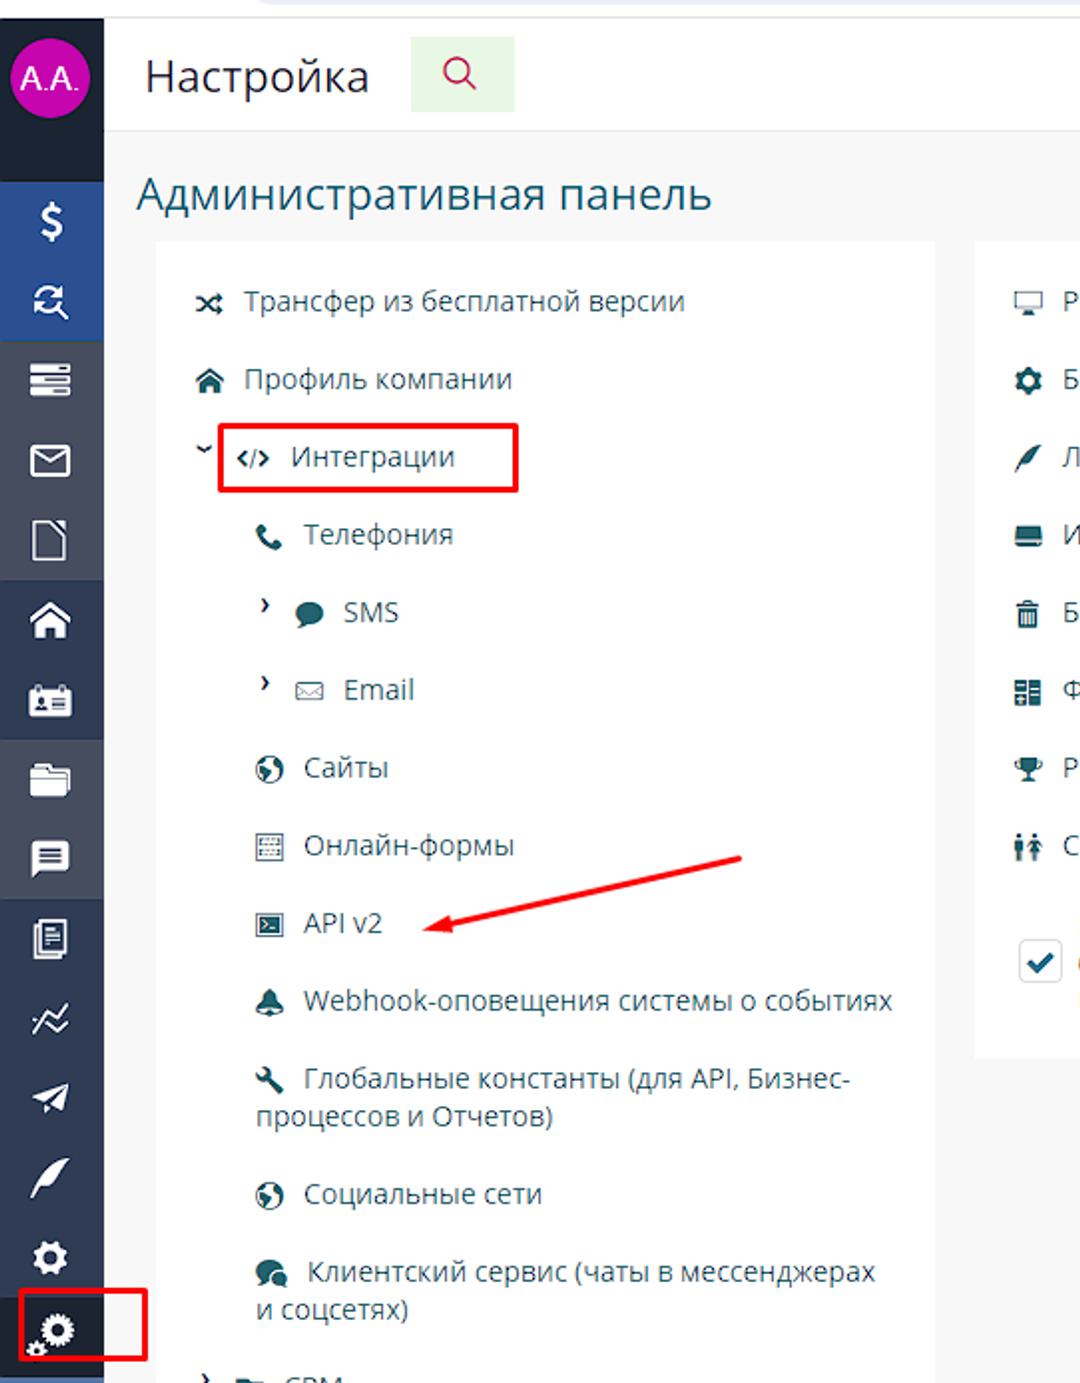Collapse the Интеграции tree section

click(204, 450)
